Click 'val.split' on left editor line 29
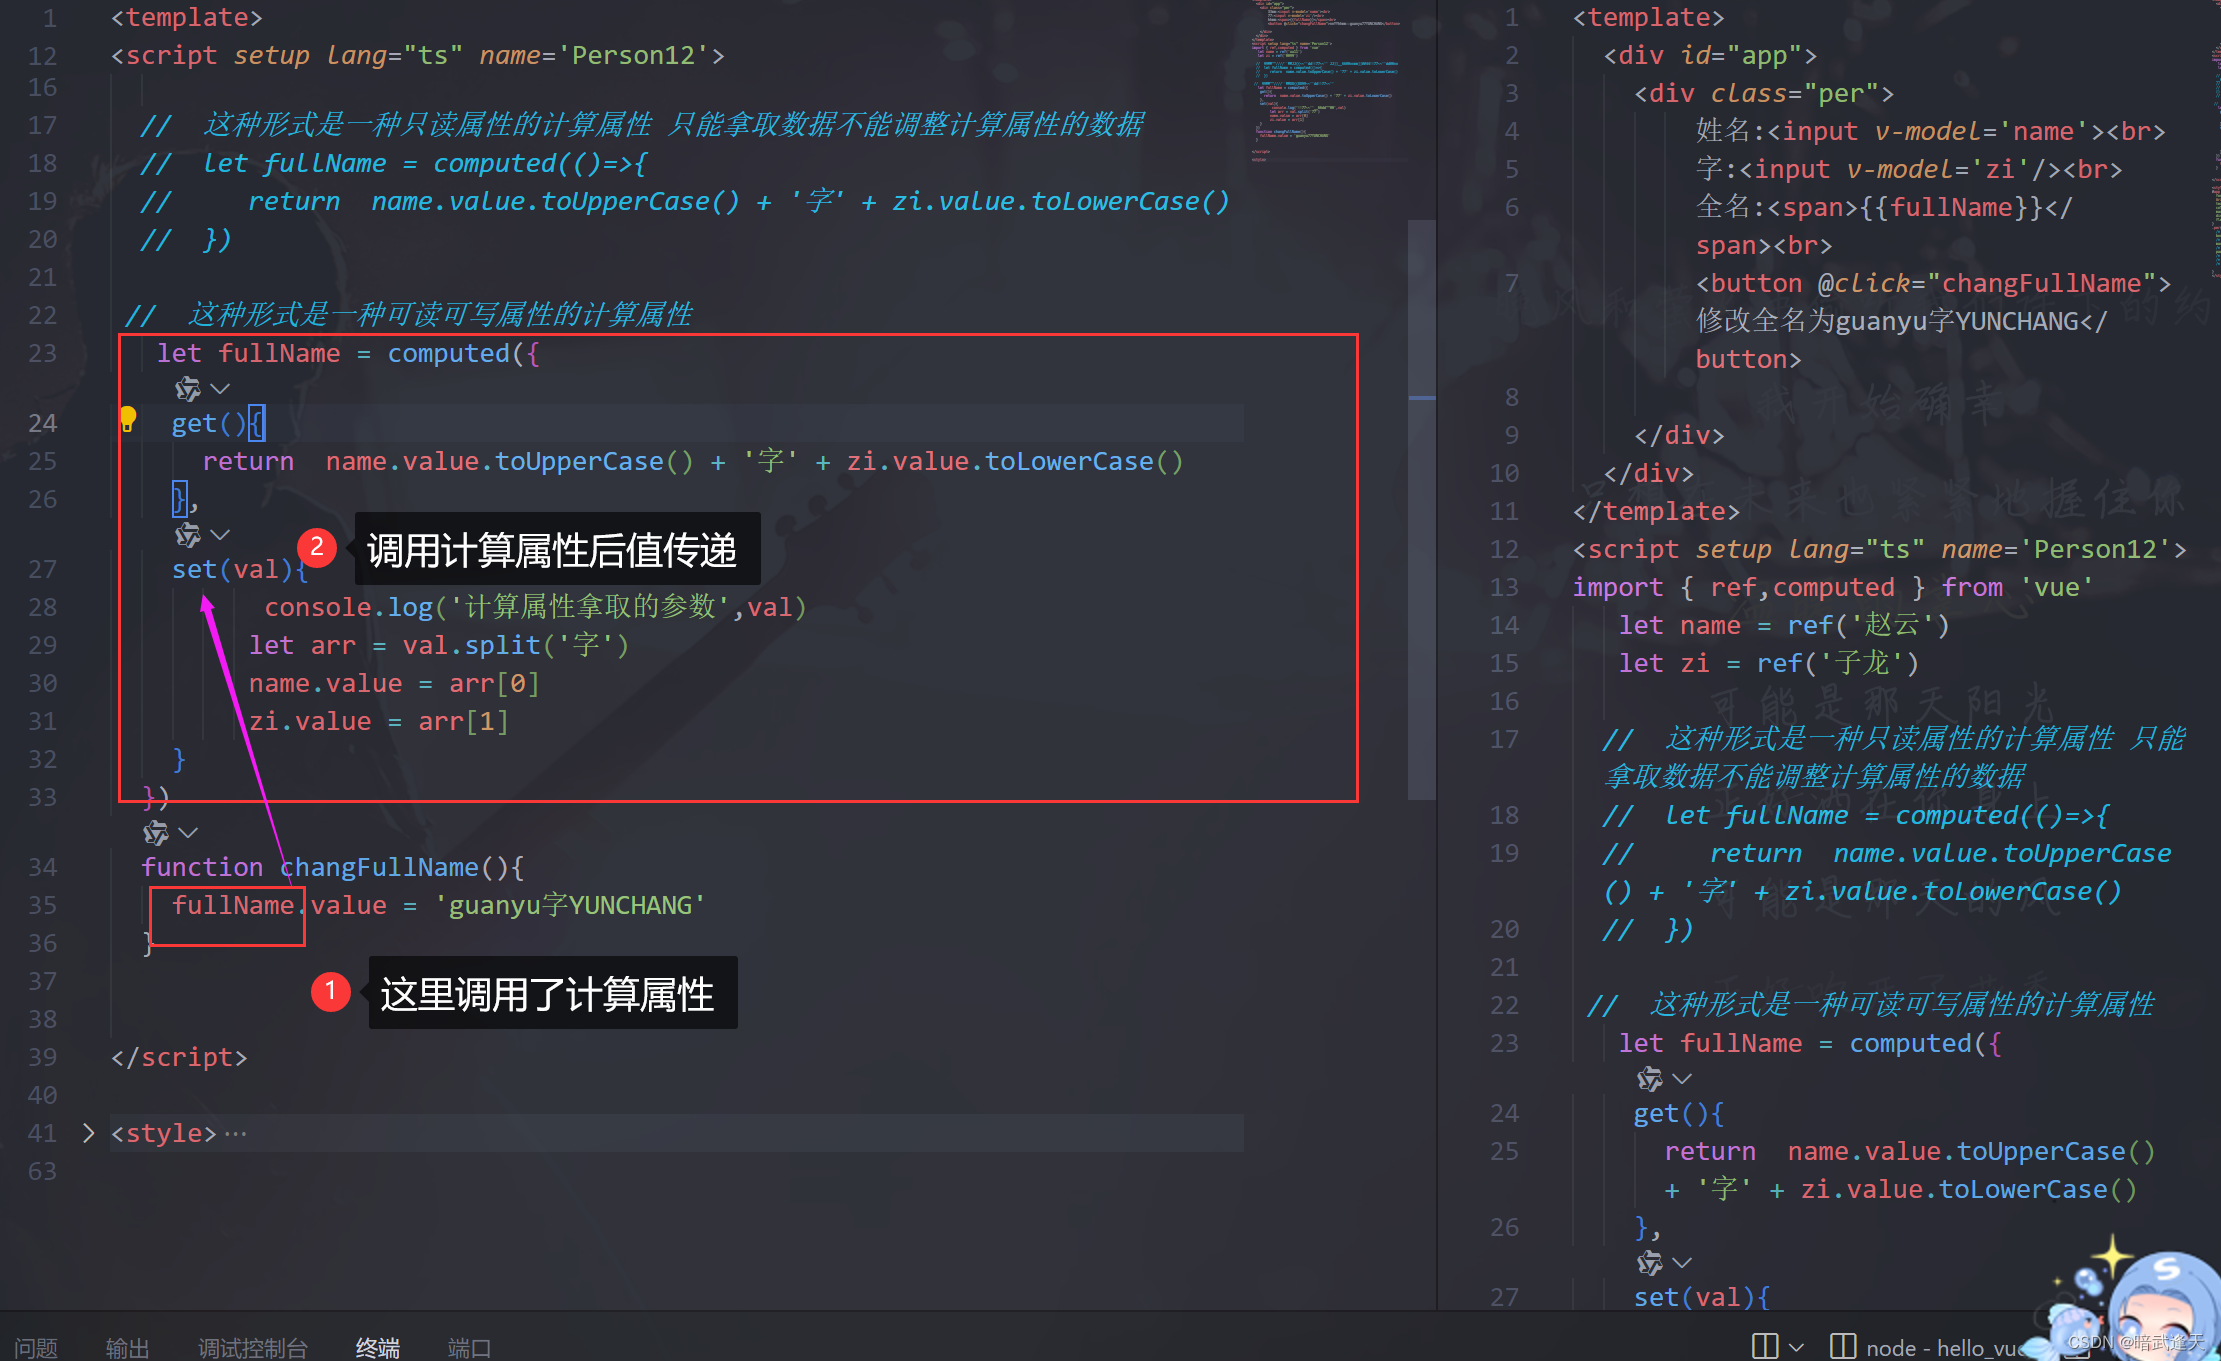Viewport: 2221px width, 1361px height. click(x=471, y=645)
